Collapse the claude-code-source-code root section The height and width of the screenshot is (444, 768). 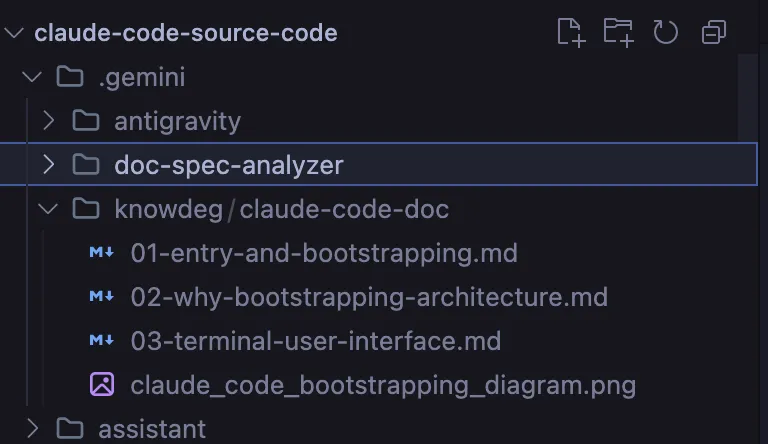pyautogui.click(x=14, y=33)
